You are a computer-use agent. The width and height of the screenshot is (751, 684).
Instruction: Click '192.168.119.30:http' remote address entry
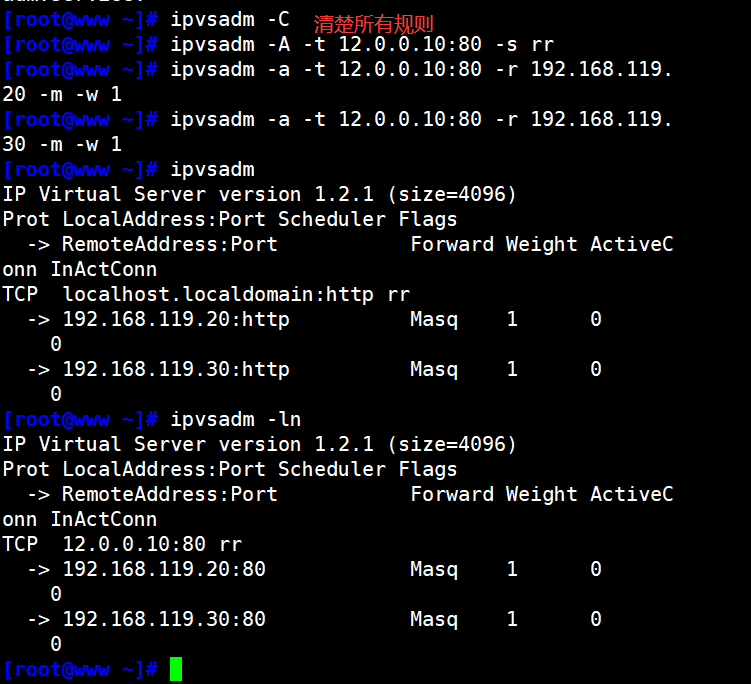pyautogui.click(x=176, y=369)
